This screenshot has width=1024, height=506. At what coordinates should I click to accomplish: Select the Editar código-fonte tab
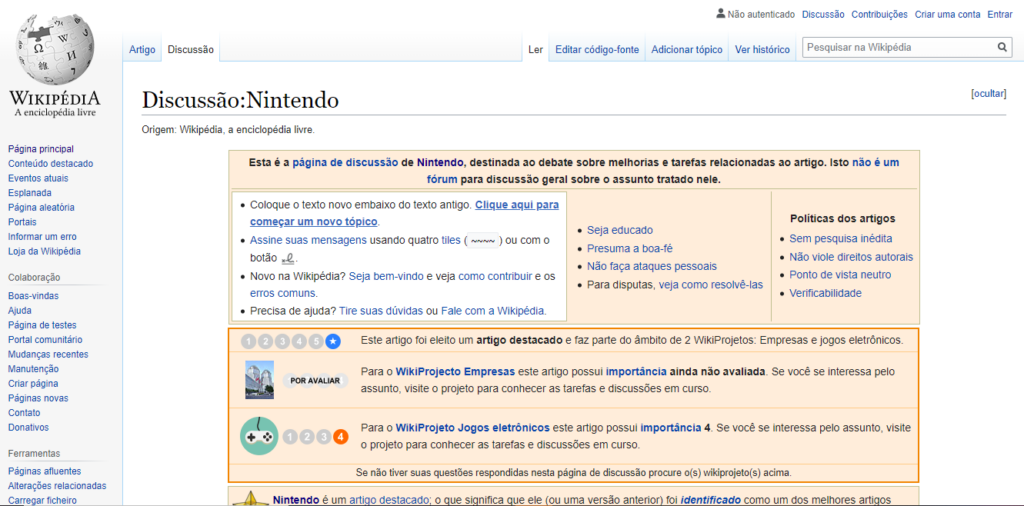[596, 49]
